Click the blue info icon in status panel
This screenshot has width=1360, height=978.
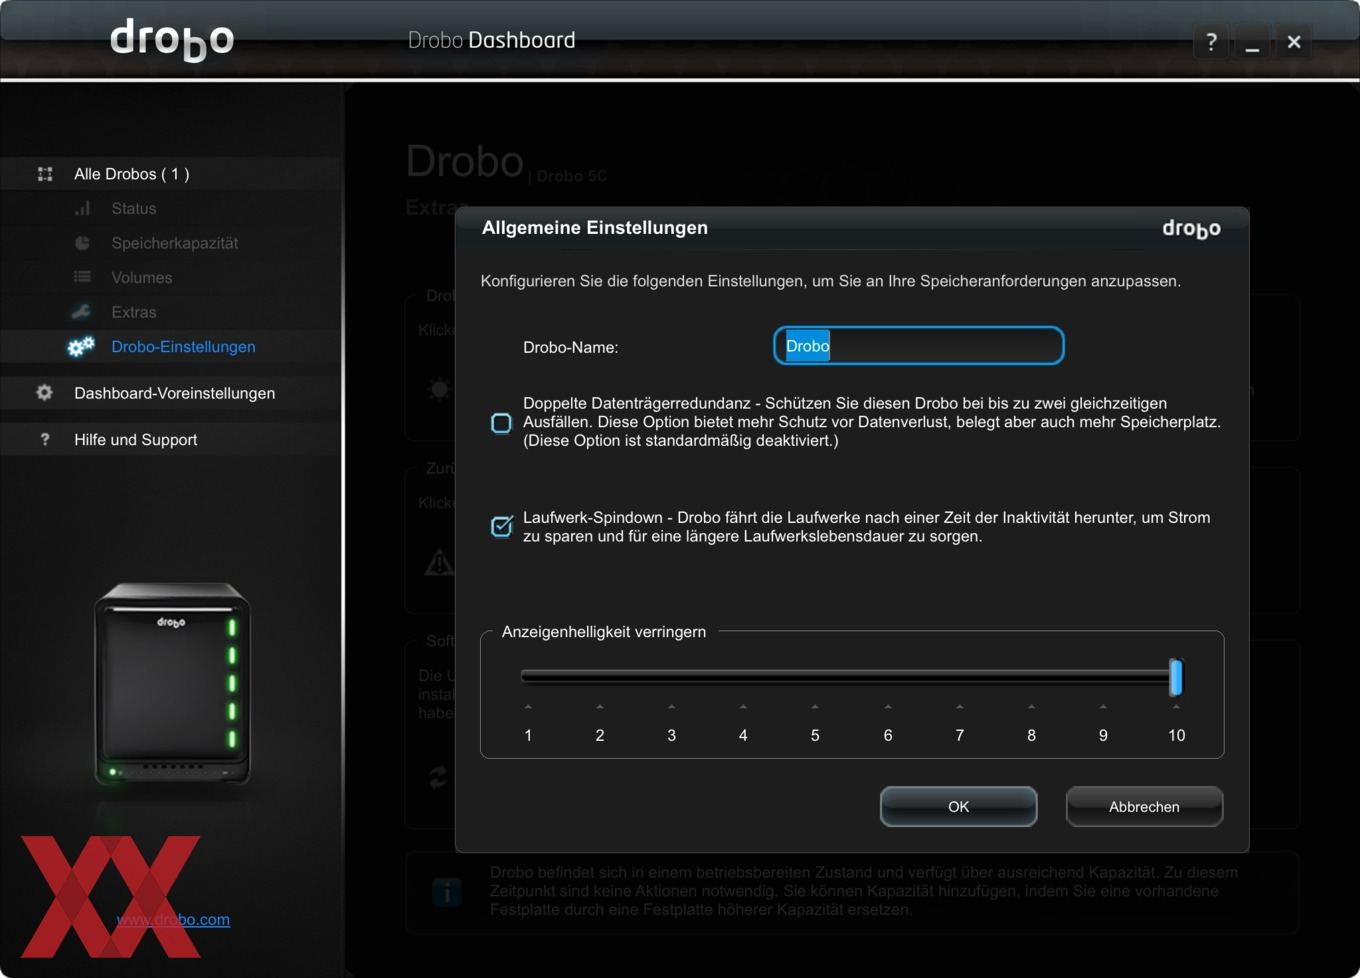point(447,892)
